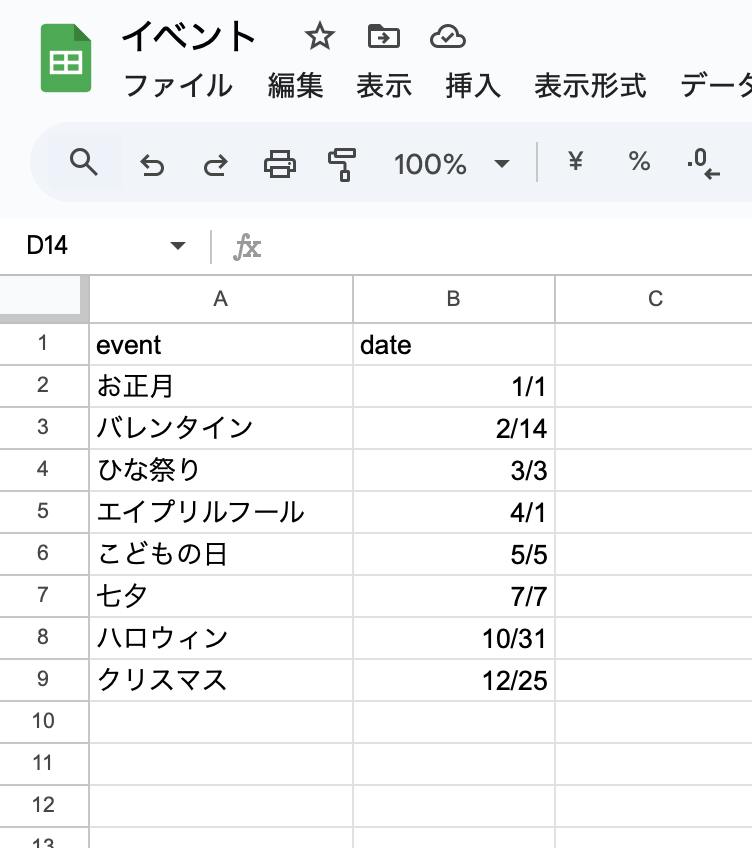Open the 挿入 menu
This screenshot has height=848, width=752.
[473, 85]
